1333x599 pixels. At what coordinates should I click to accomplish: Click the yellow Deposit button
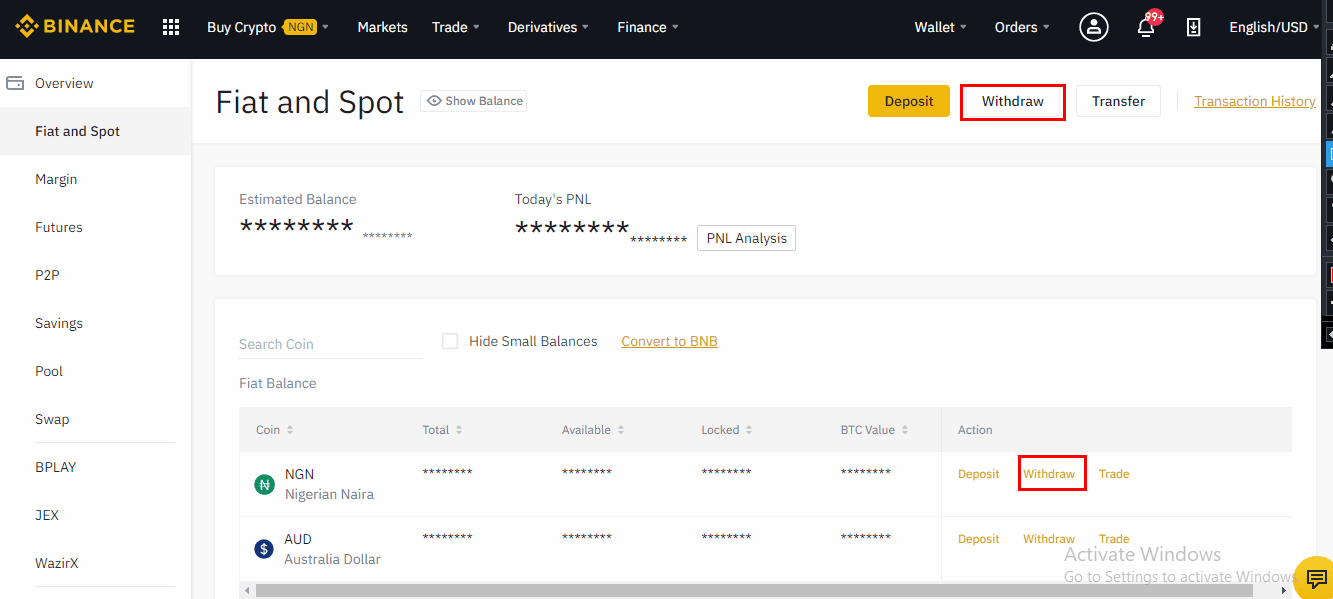pos(909,101)
